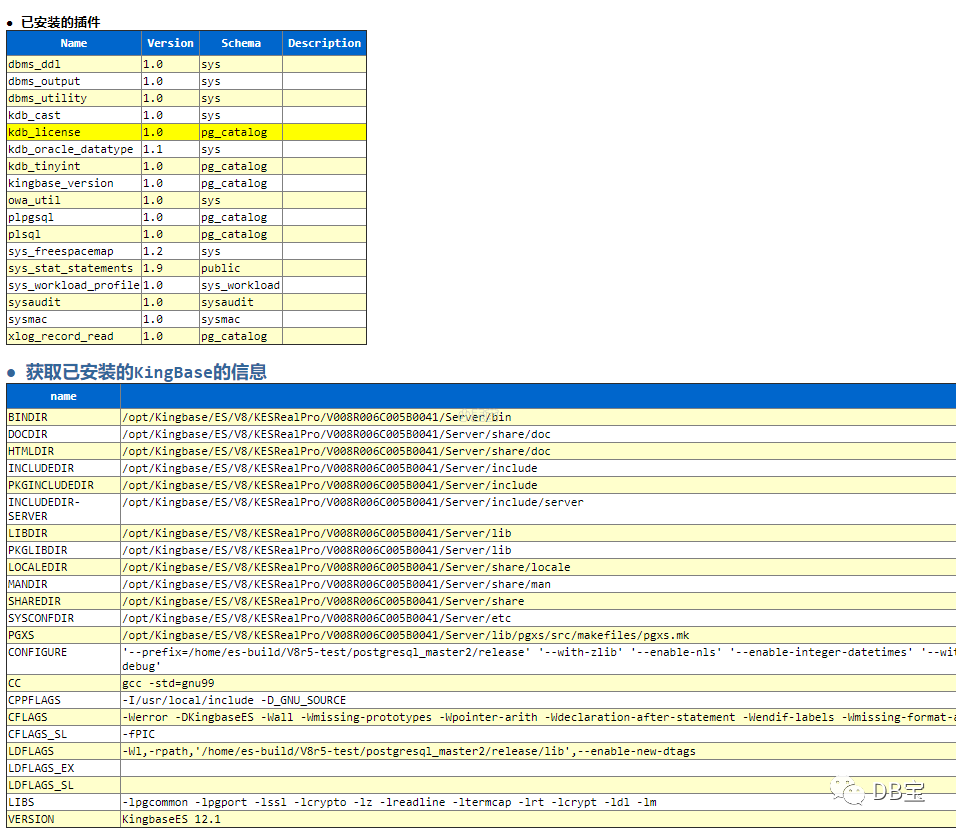
Task: Select the highlighted kdb_license row
Action: coord(187,132)
